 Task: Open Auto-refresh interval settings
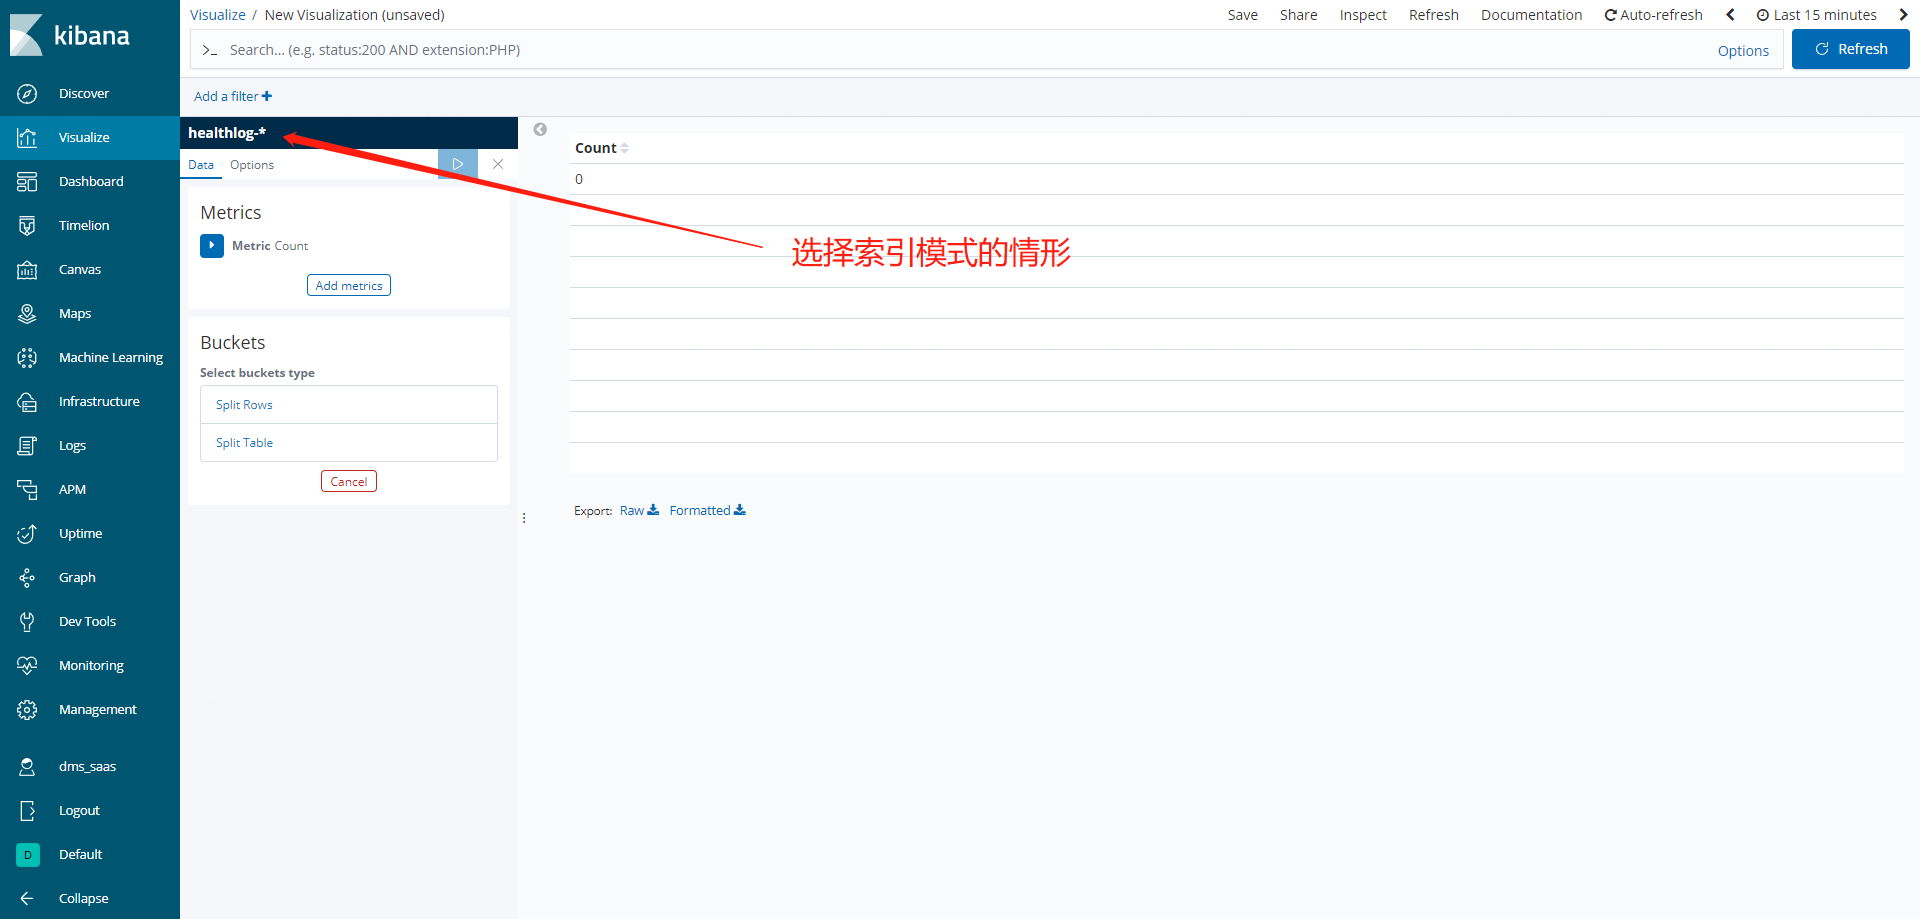1654,15
